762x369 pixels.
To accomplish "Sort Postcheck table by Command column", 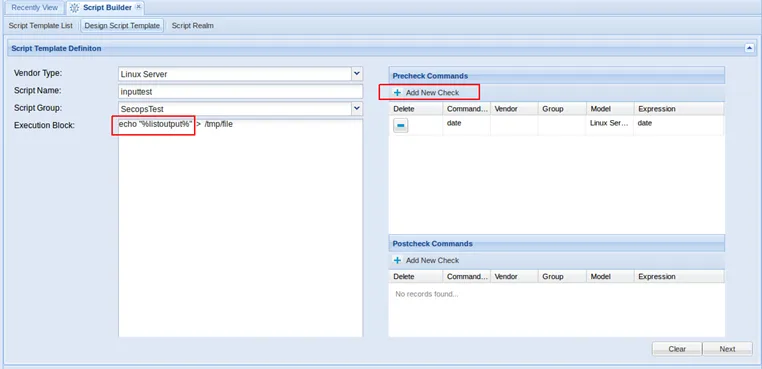I will (467, 276).
